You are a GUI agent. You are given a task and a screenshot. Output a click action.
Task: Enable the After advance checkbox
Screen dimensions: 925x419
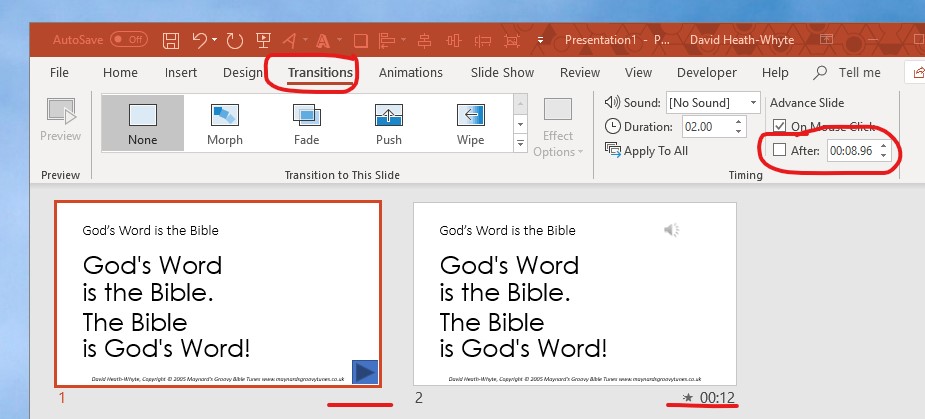(780, 150)
